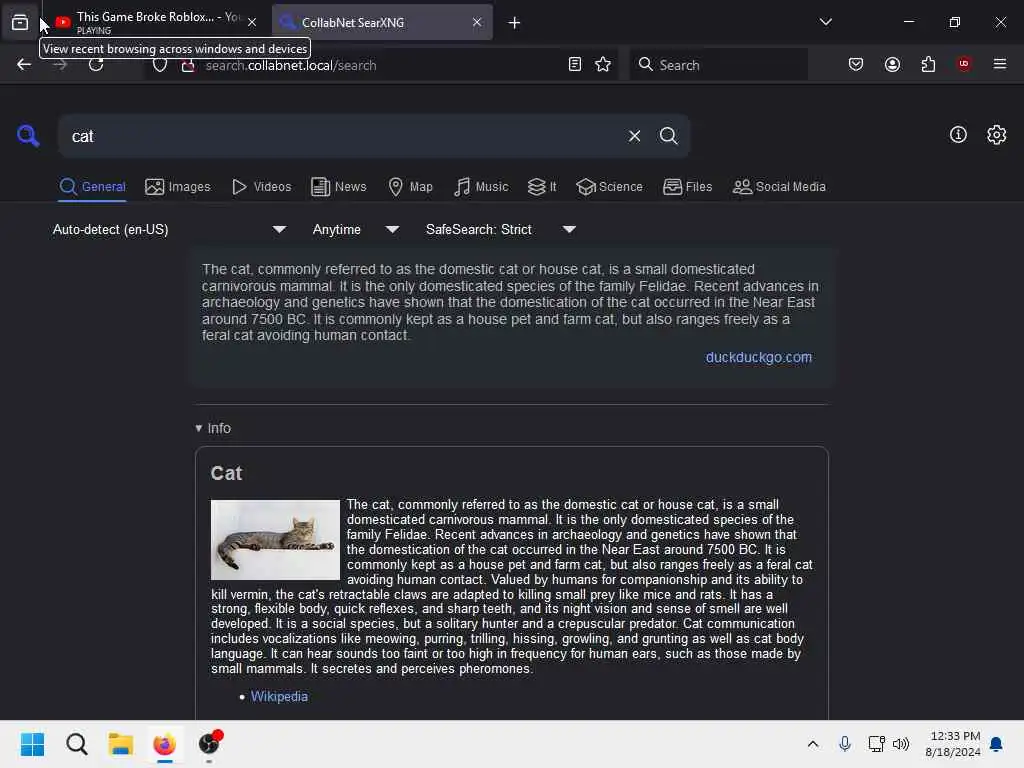Screen dimensions: 1024x768
Task: Switch to Map category
Action: click(x=410, y=187)
